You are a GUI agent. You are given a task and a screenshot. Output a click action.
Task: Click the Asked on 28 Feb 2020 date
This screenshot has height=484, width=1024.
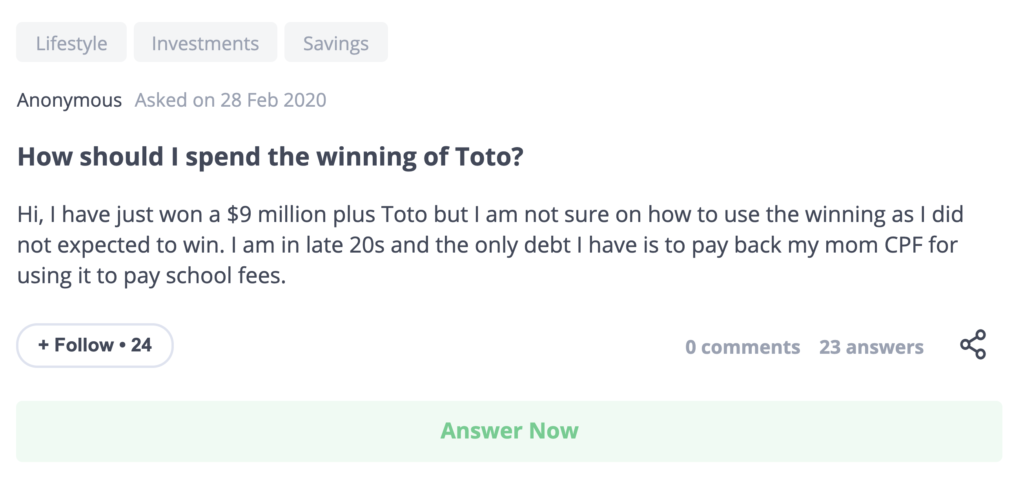pyautogui.click(x=231, y=100)
